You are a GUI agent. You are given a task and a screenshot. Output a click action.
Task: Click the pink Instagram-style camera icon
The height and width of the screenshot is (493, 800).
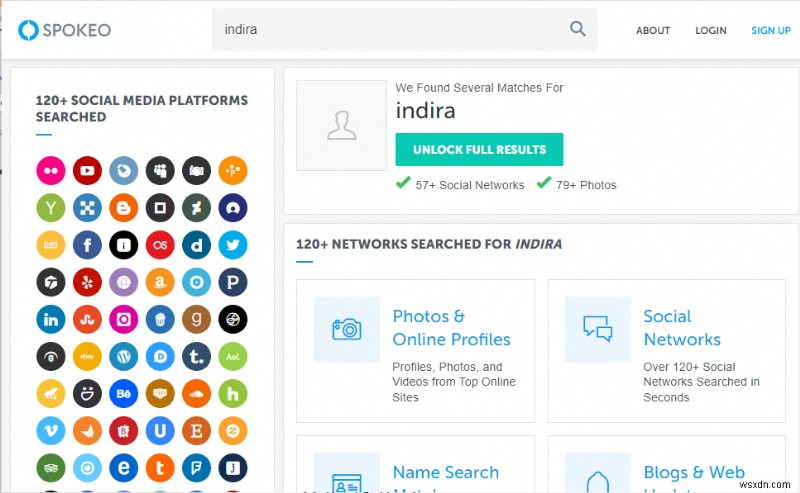(123, 319)
